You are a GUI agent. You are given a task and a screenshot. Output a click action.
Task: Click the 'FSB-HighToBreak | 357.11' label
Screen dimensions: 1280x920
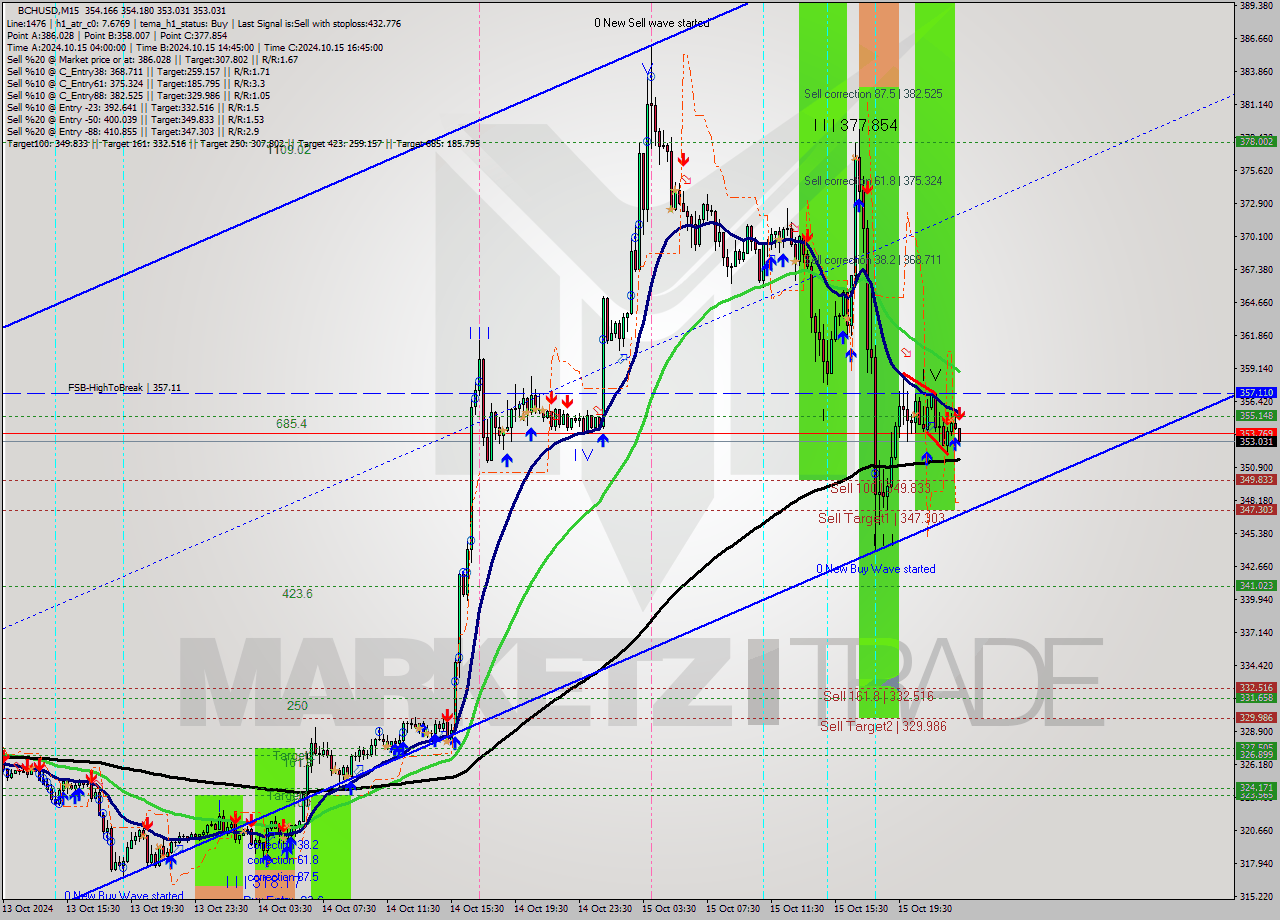[125, 387]
